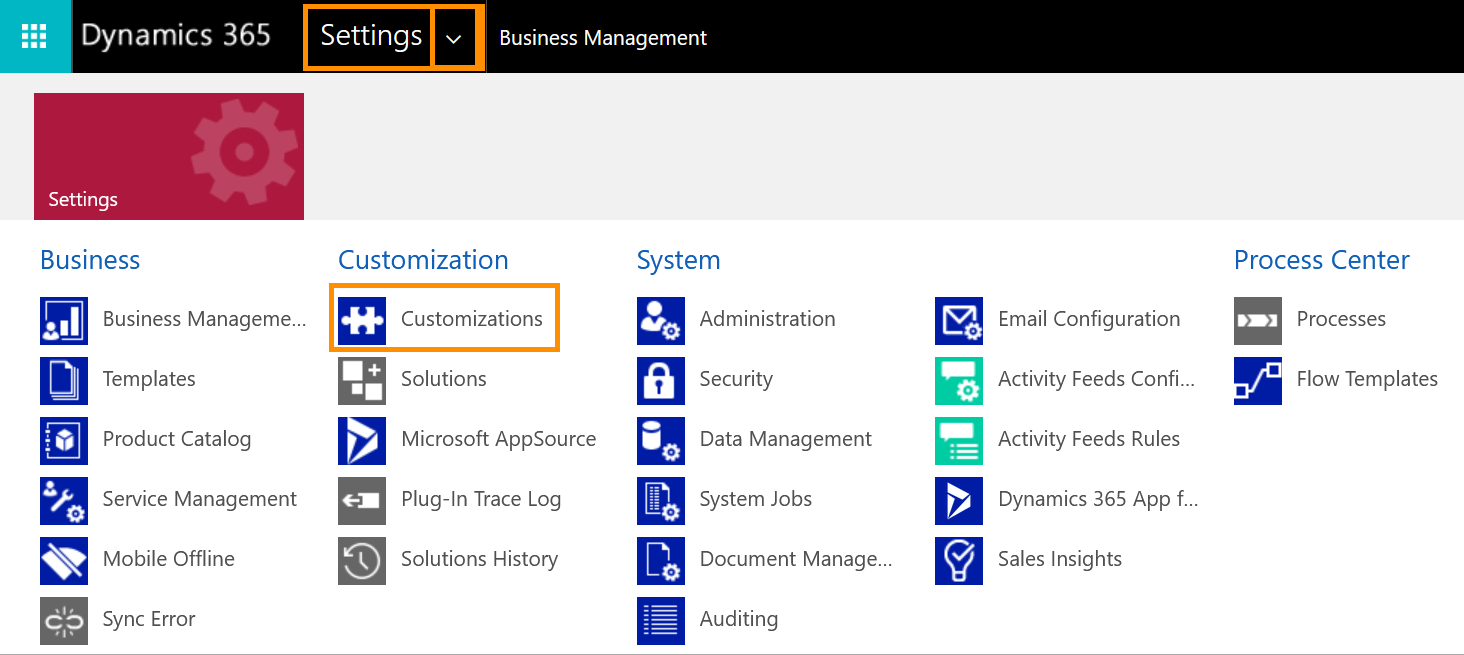This screenshot has width=1464, height=655.
Task: Open the Flow Templates icon
Action: 1258,380
